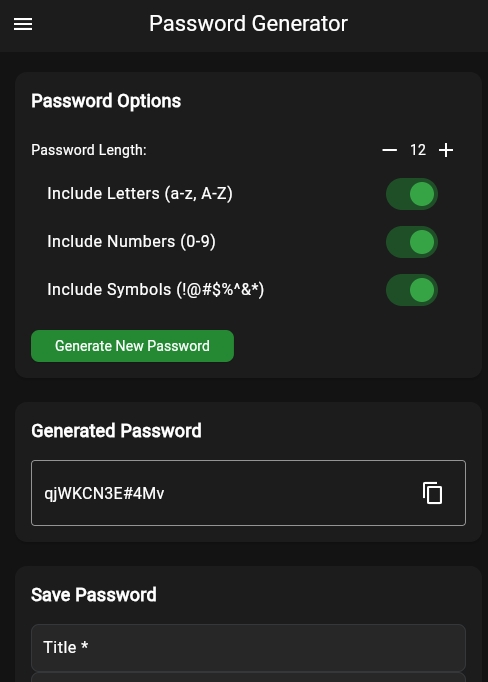The image size is (488, 682).
Task: Copy the generated password to clipboard
Action: 432,493
